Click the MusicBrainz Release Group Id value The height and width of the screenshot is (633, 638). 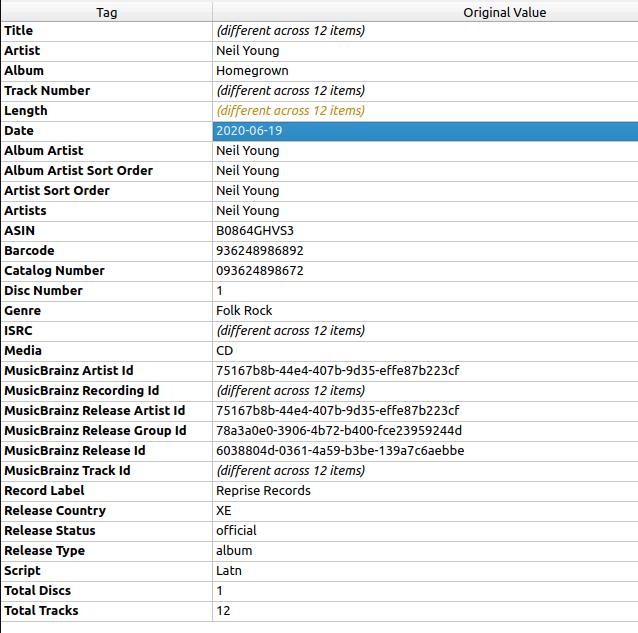click(338, 431)
